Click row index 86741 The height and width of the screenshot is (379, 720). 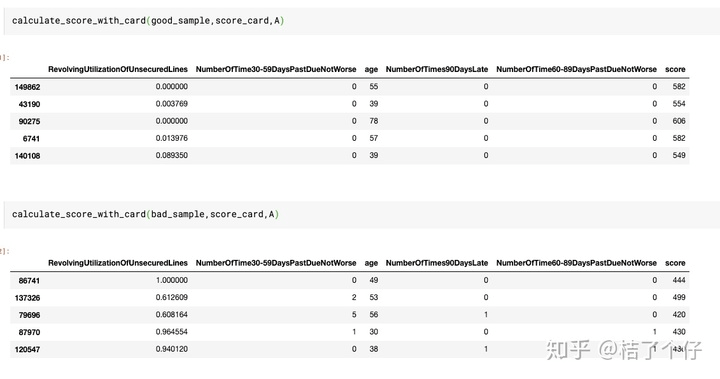tap(29, 281)
